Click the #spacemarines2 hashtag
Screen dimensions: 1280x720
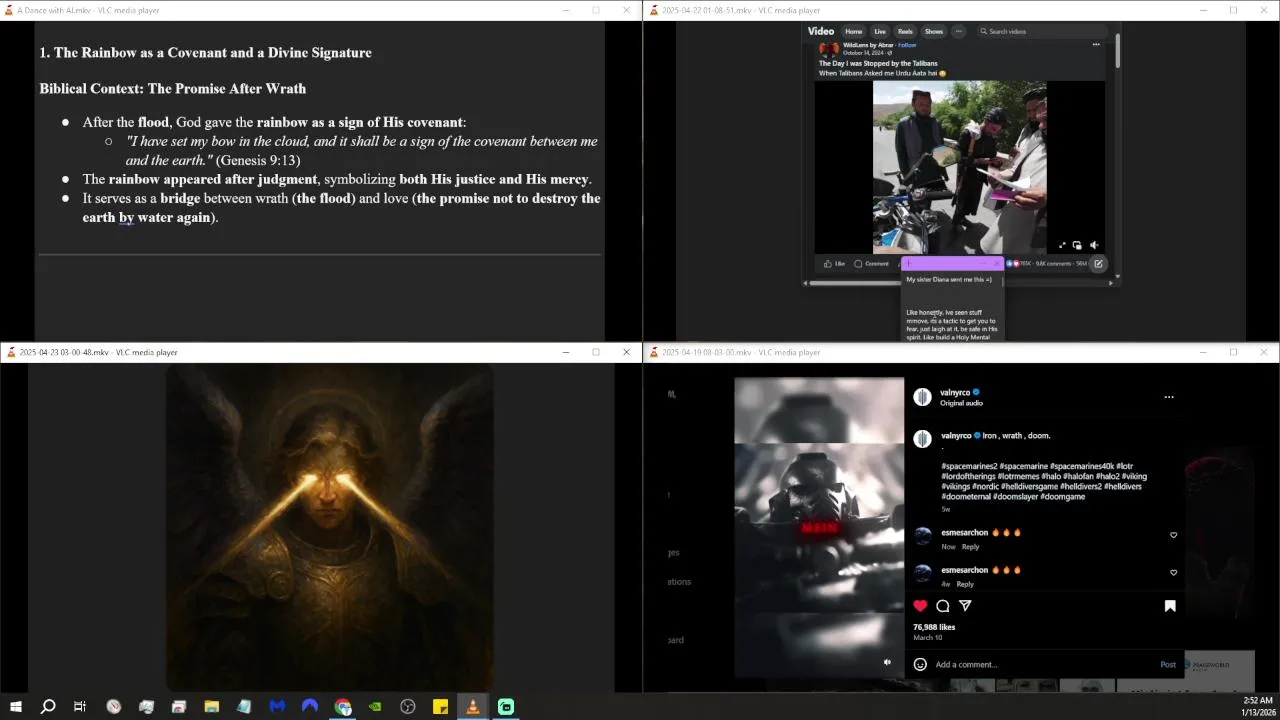[968, 466]
